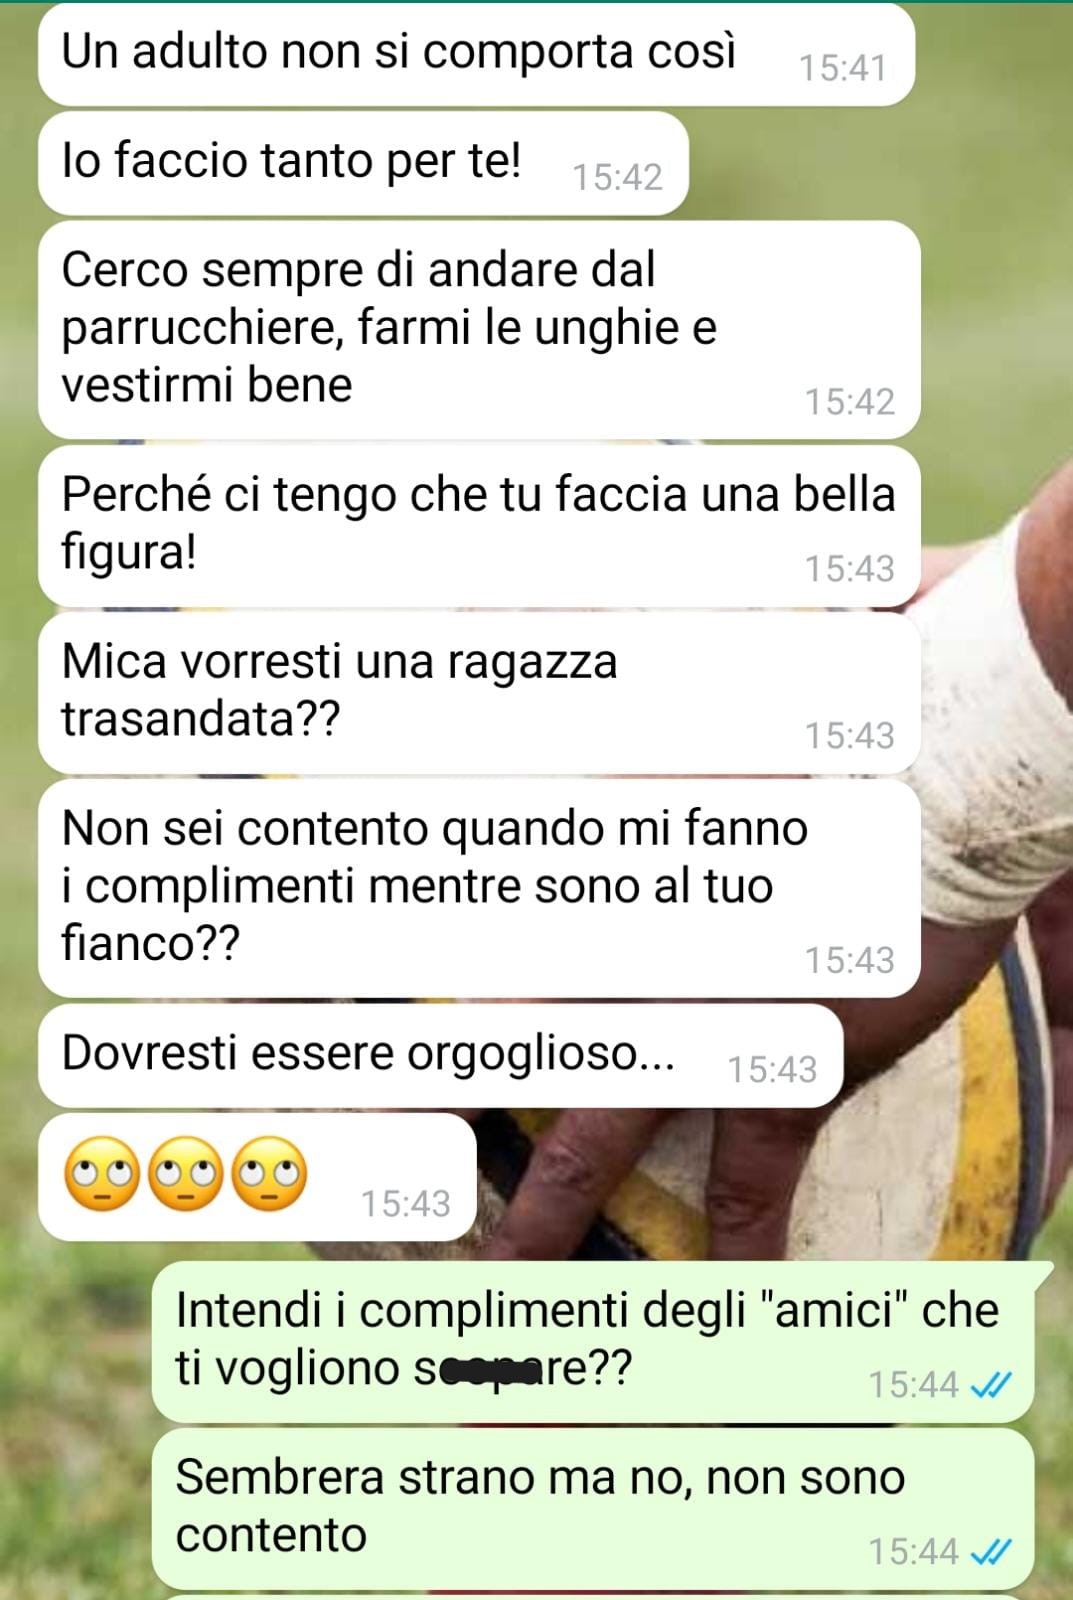Click the blue read-receipt ticks on the 'amici' message
Screen dimensions: 1073x1600
click(x=991, y=1385)
